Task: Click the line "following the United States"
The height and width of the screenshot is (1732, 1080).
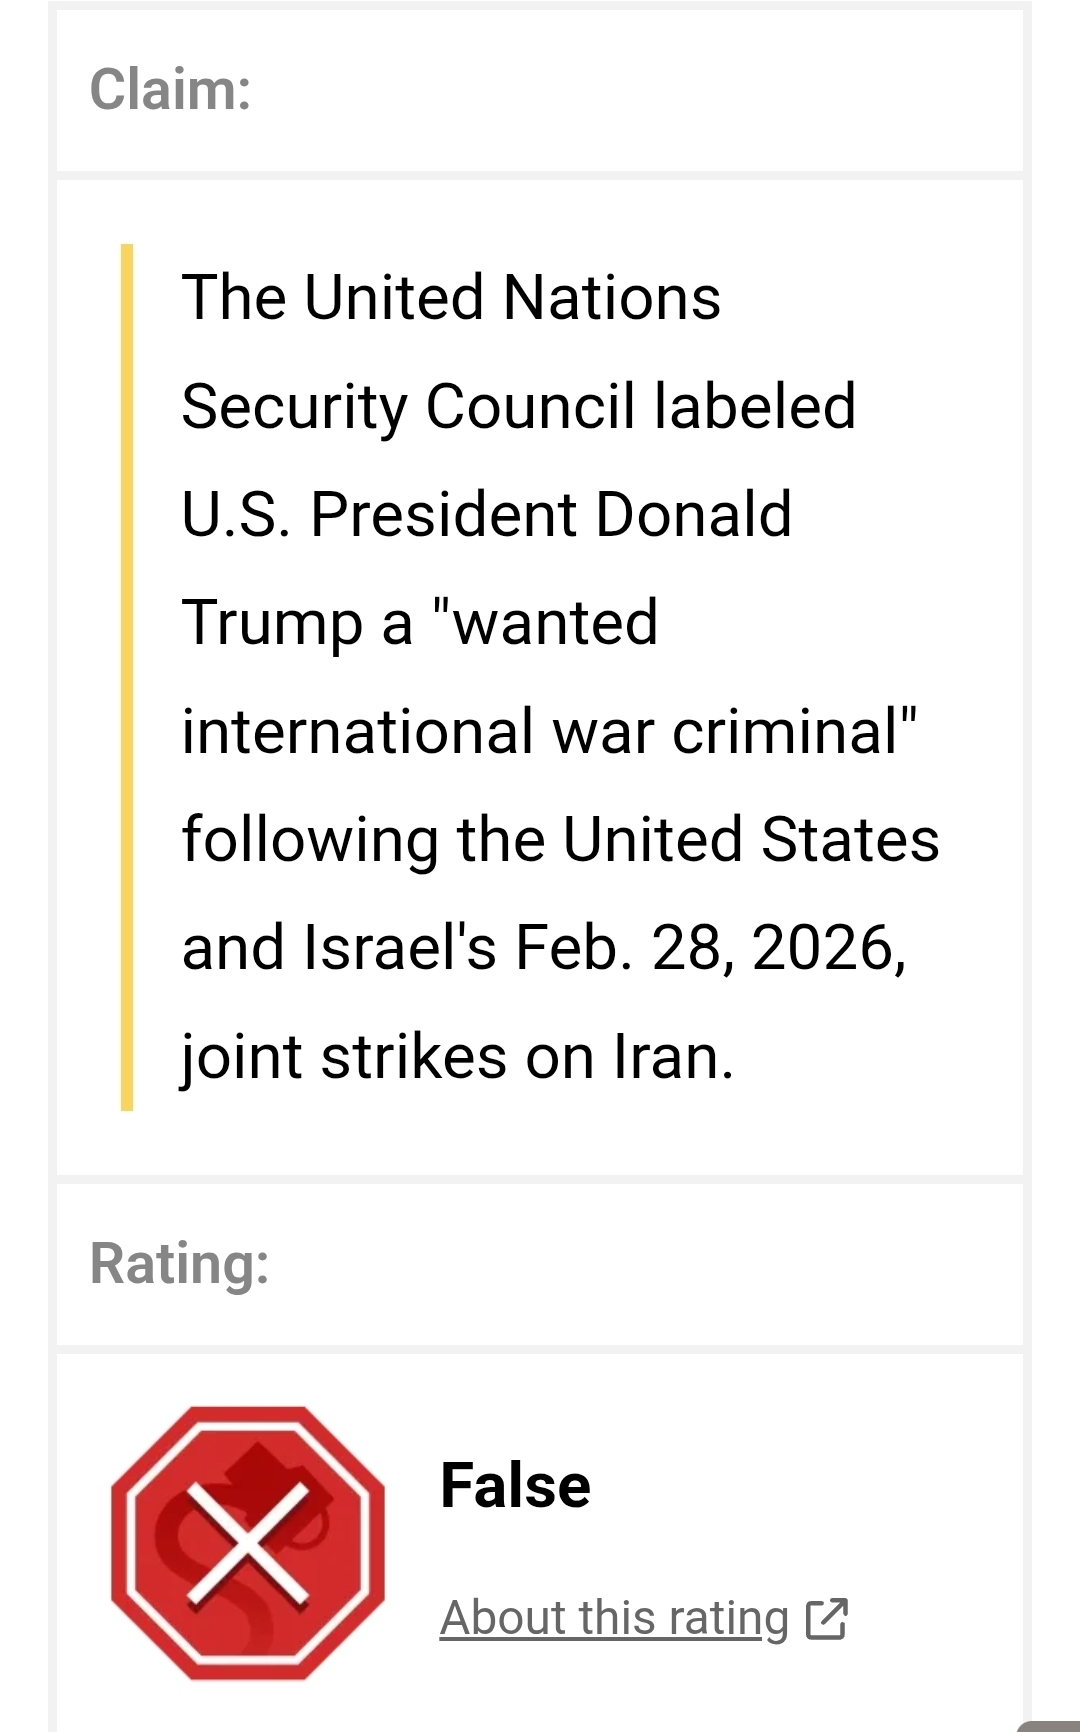Action: point(560,839)
